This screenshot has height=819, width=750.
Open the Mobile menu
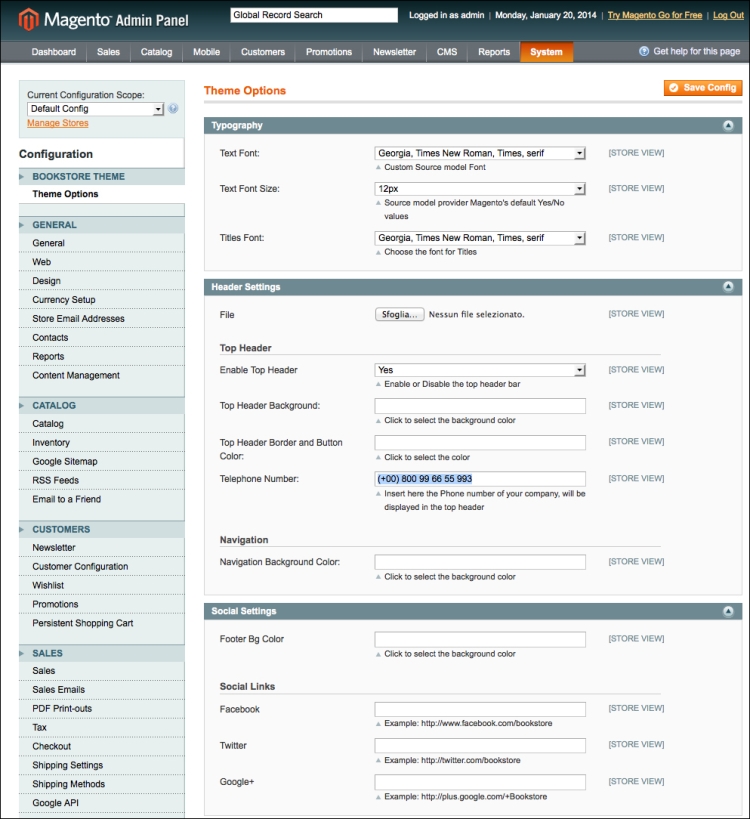[206, 52]
